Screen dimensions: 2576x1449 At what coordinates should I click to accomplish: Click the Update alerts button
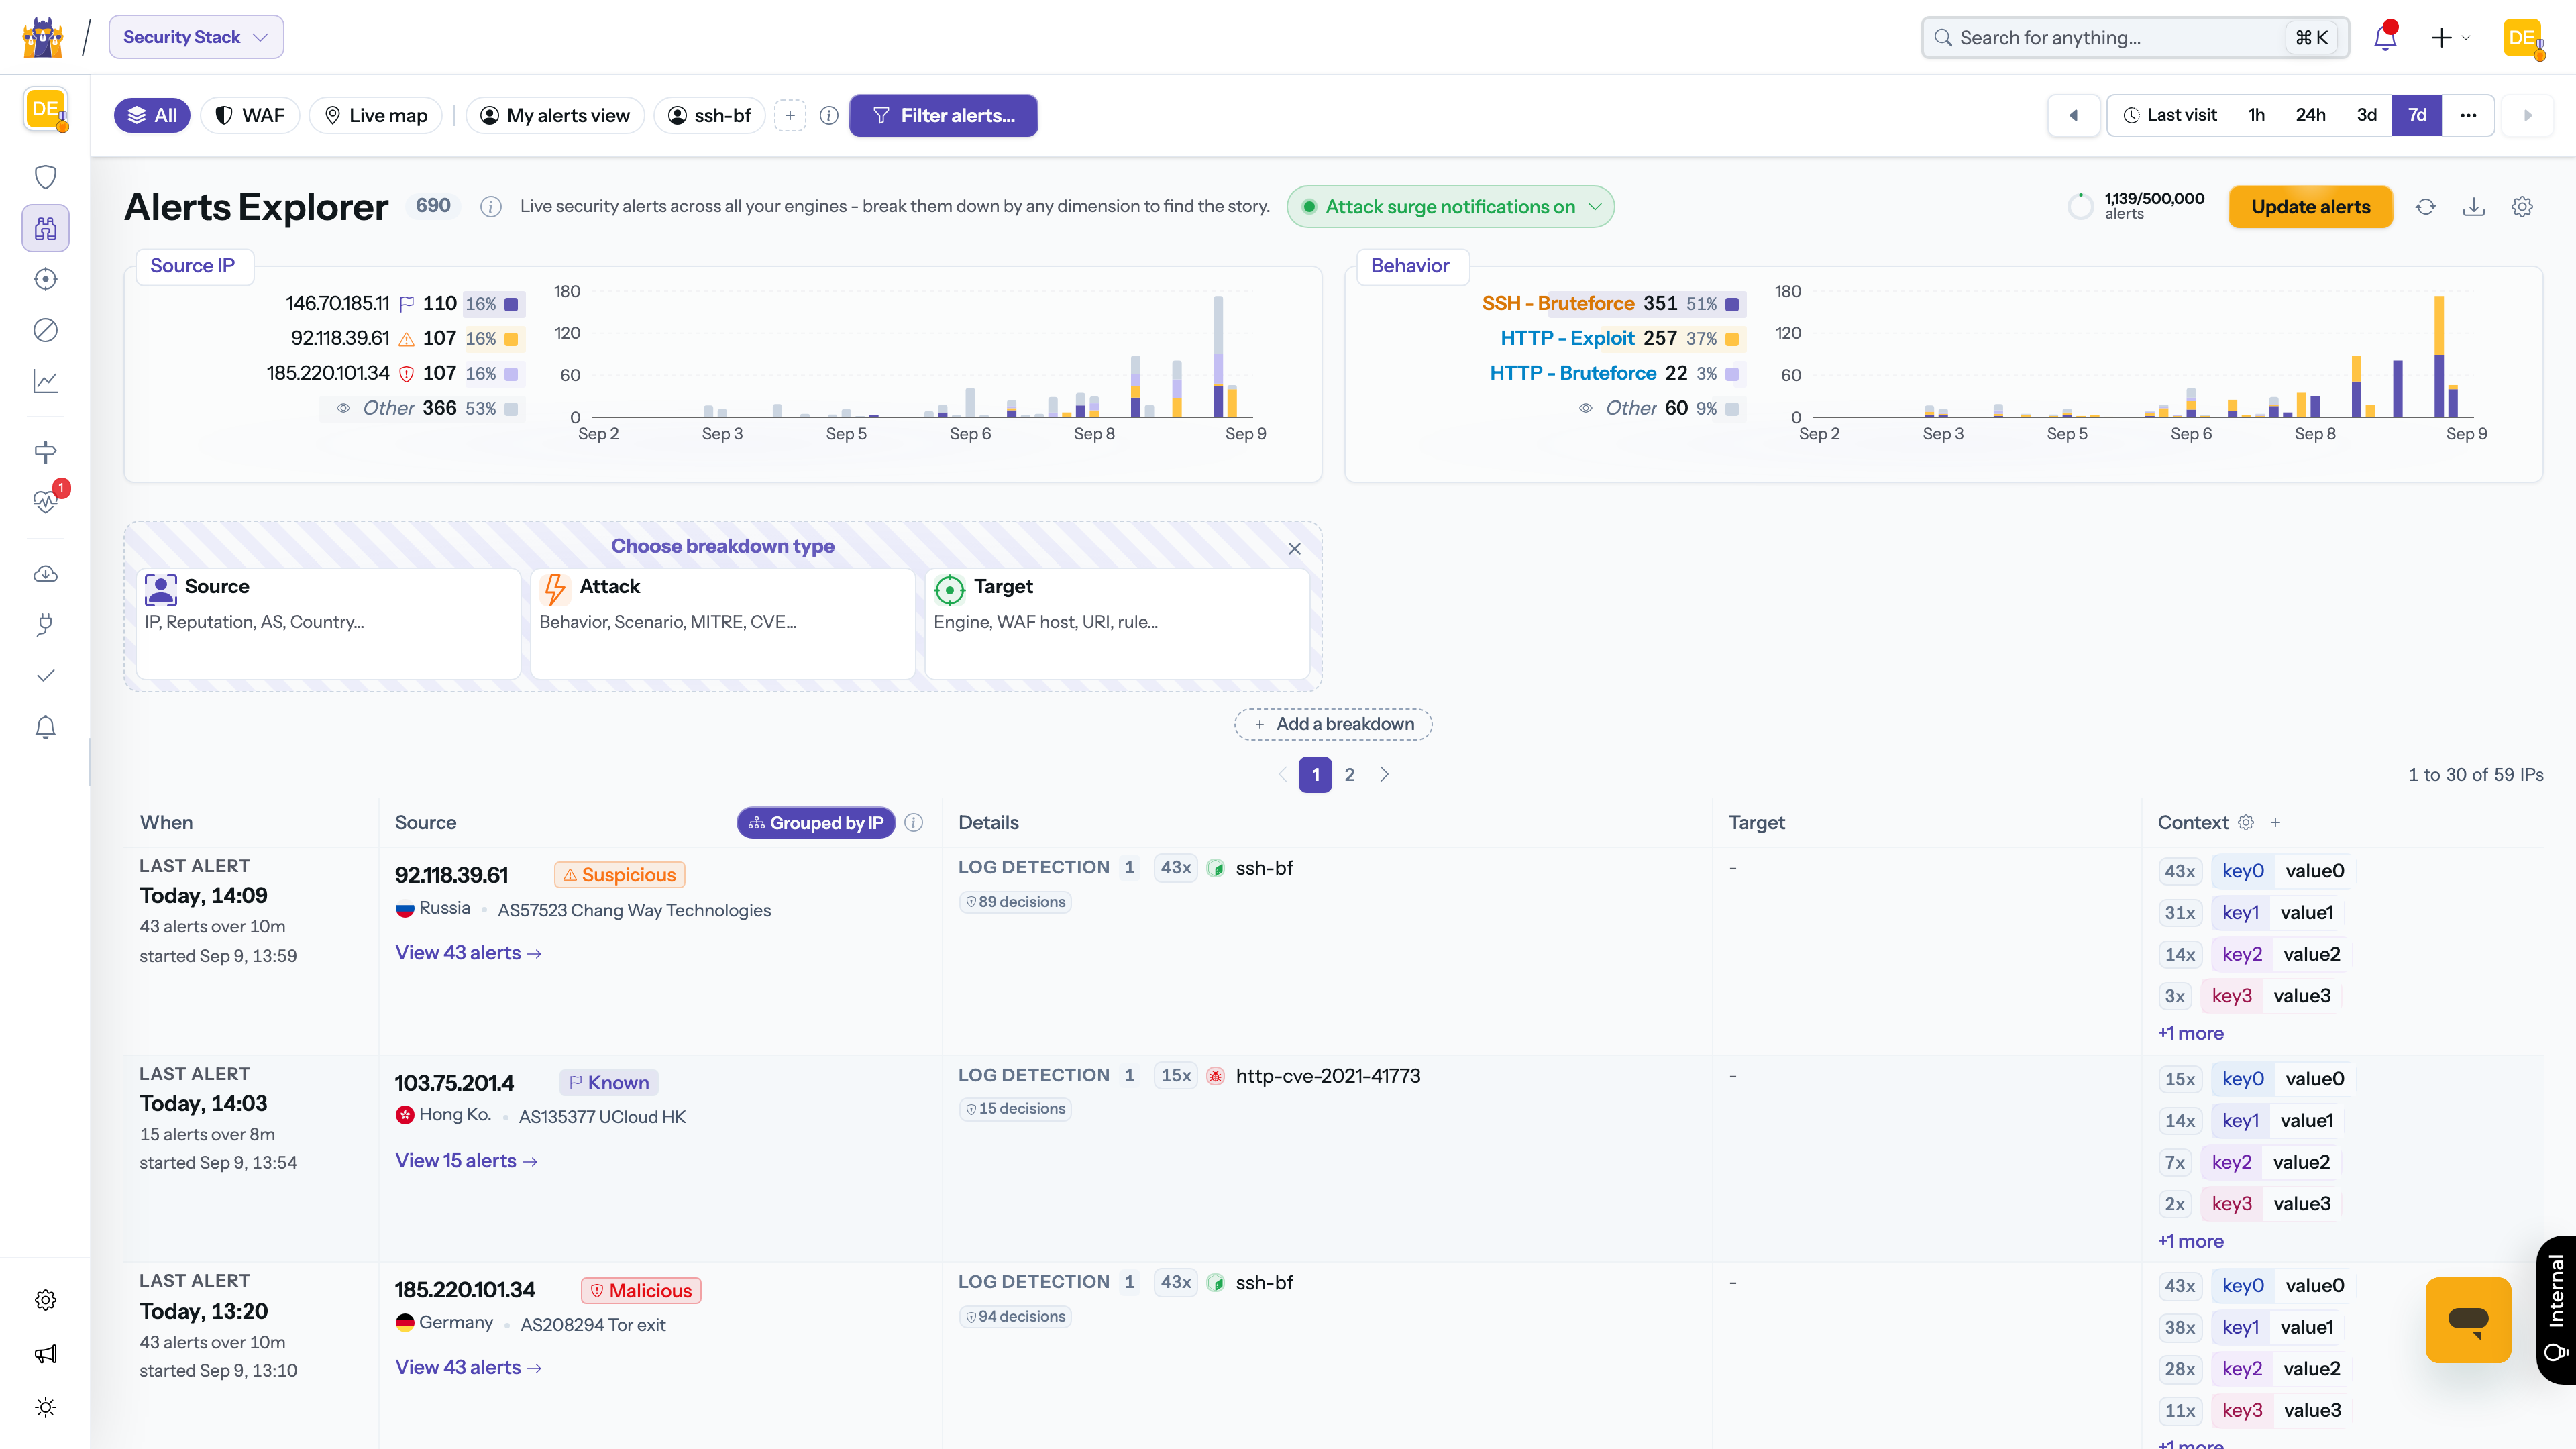click(x=2311, y=207)
